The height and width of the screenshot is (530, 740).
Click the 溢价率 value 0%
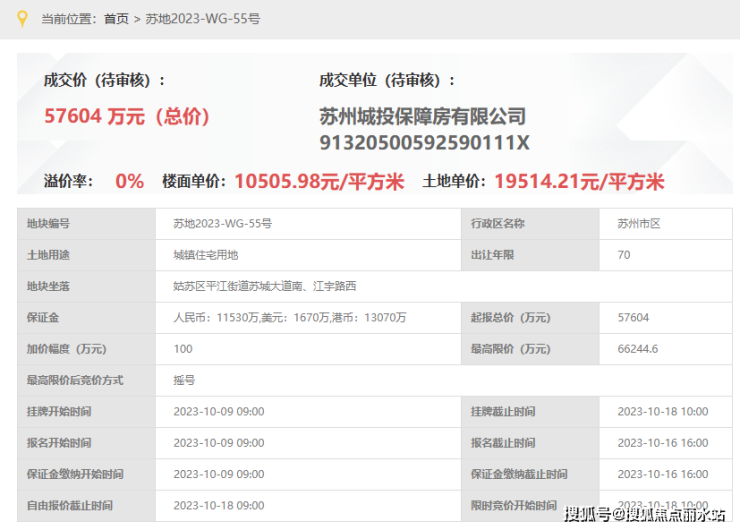pos(130,181)
